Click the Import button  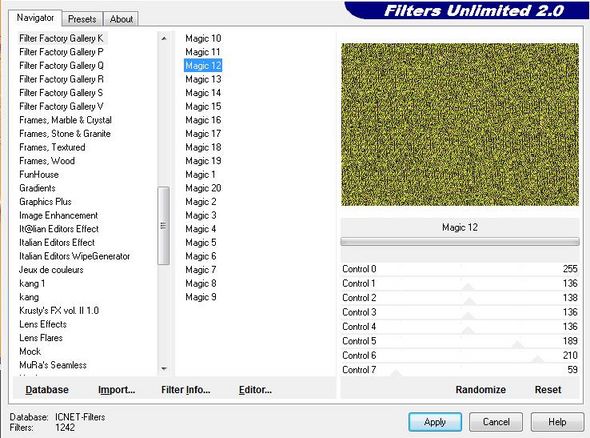pyautogui.click(x=117, y=390)
